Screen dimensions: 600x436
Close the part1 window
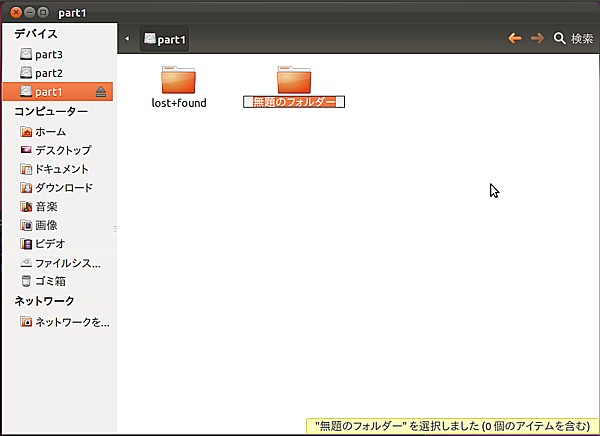click(x=16, y=13)
